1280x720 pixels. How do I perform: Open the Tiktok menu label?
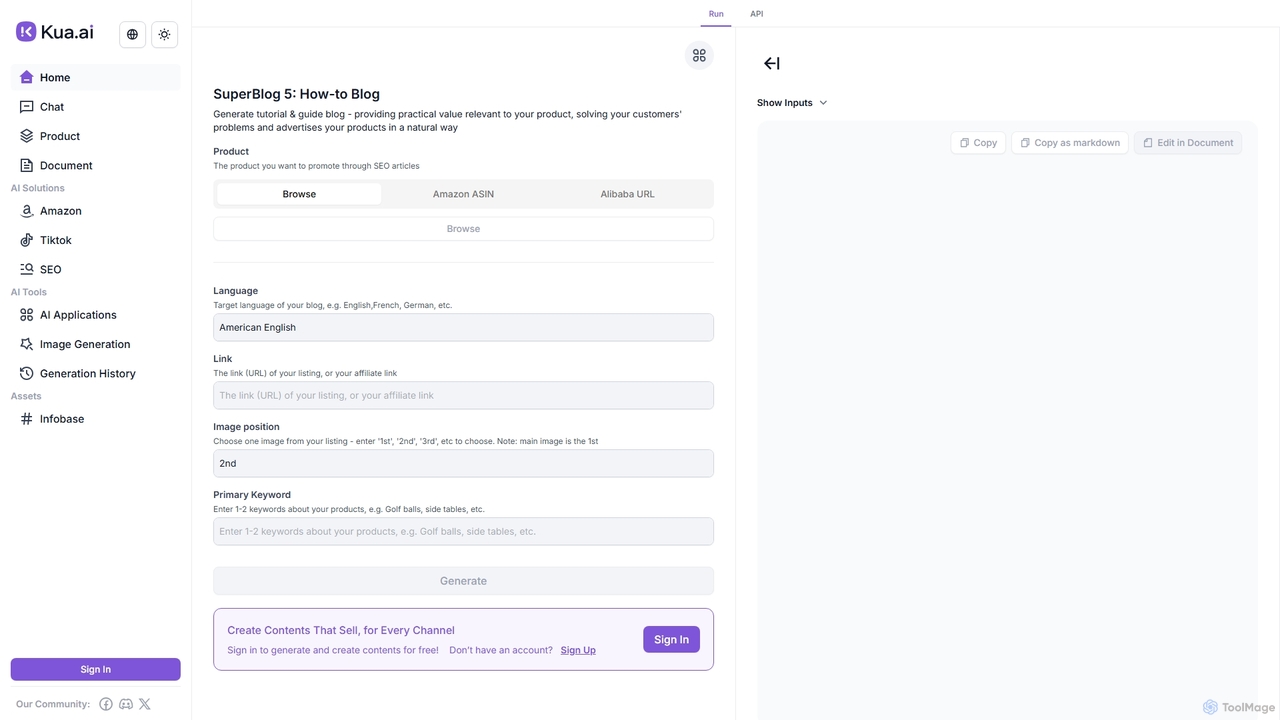(x=56, y=240)
